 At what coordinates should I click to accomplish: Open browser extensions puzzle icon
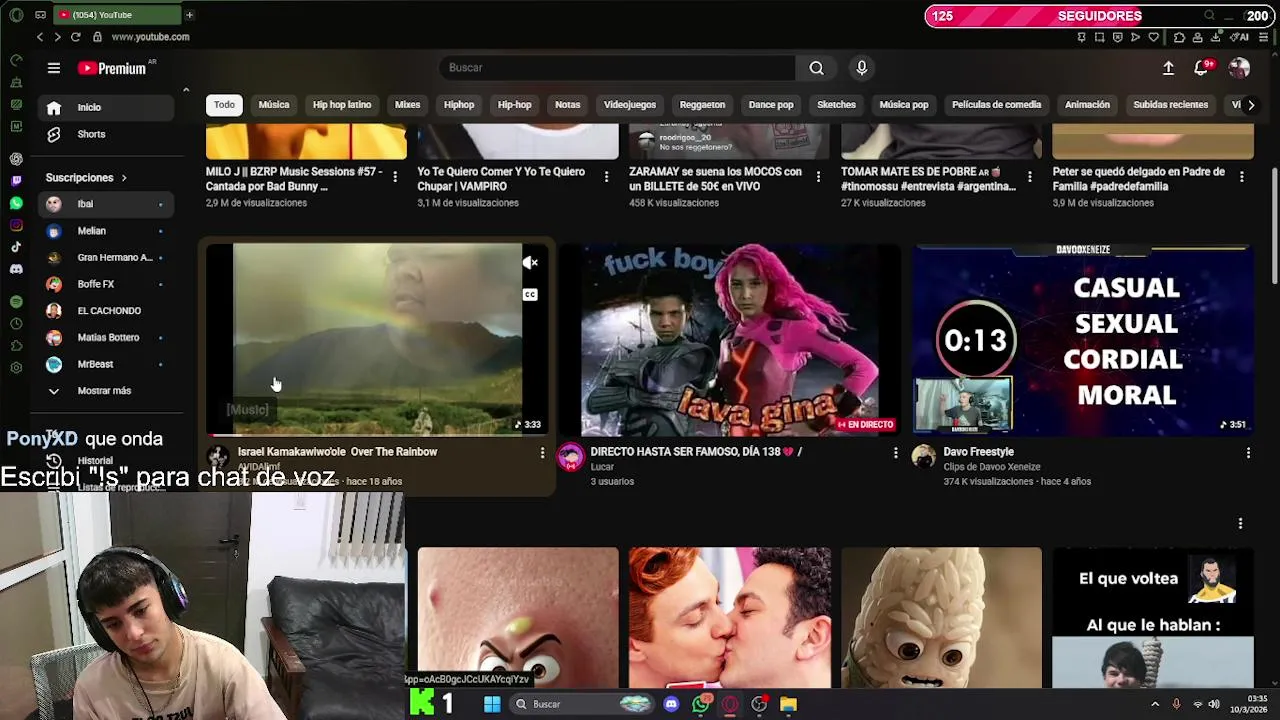[x=1179, y=37]
